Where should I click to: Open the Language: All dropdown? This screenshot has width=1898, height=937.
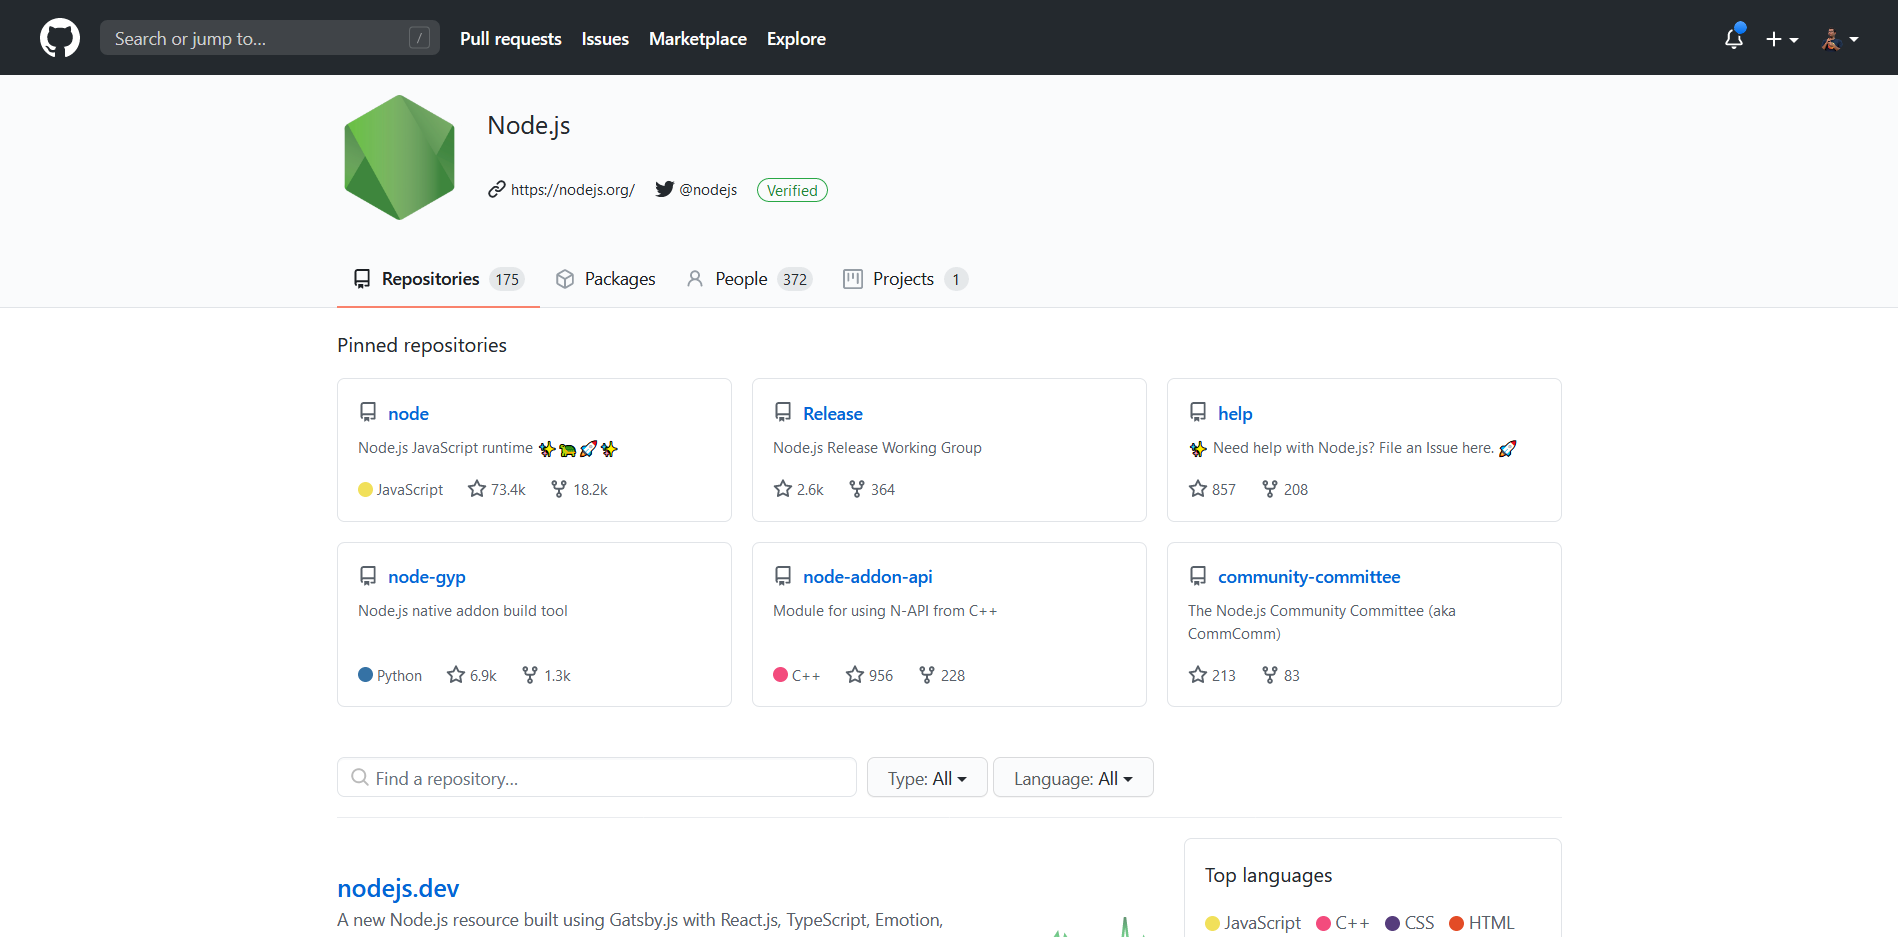coord(1073,777)
